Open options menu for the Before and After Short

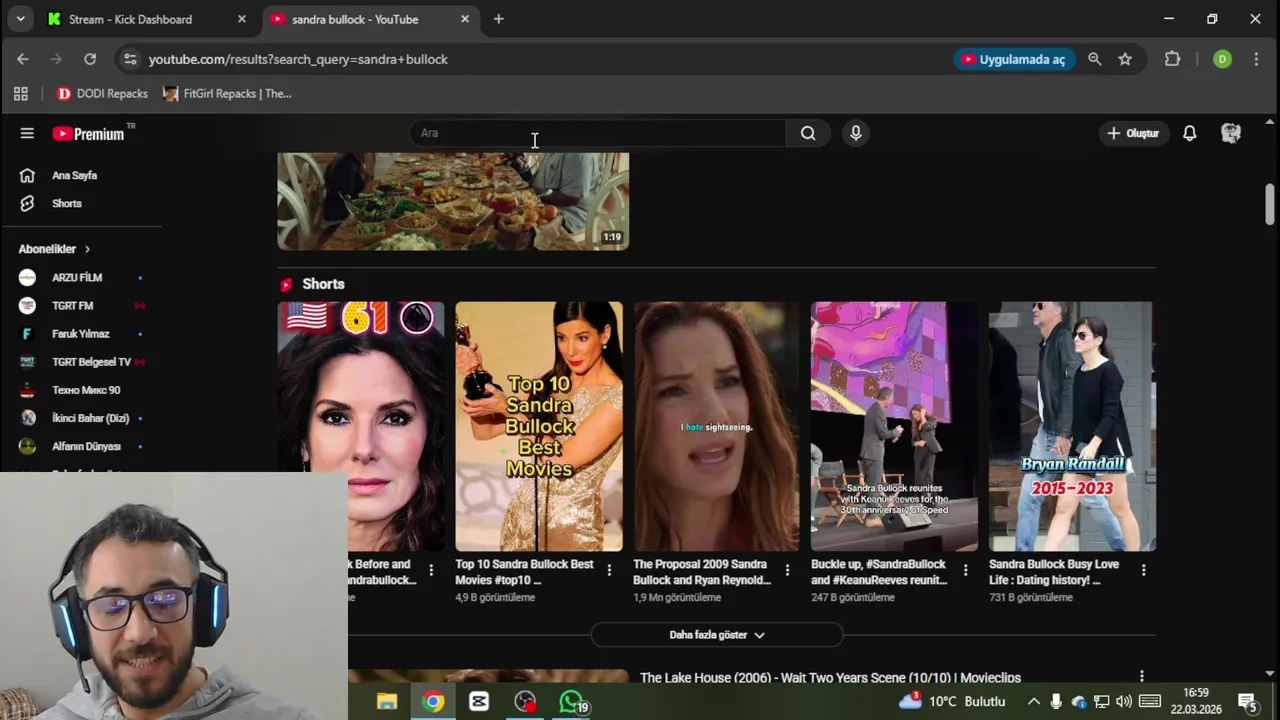431,570
